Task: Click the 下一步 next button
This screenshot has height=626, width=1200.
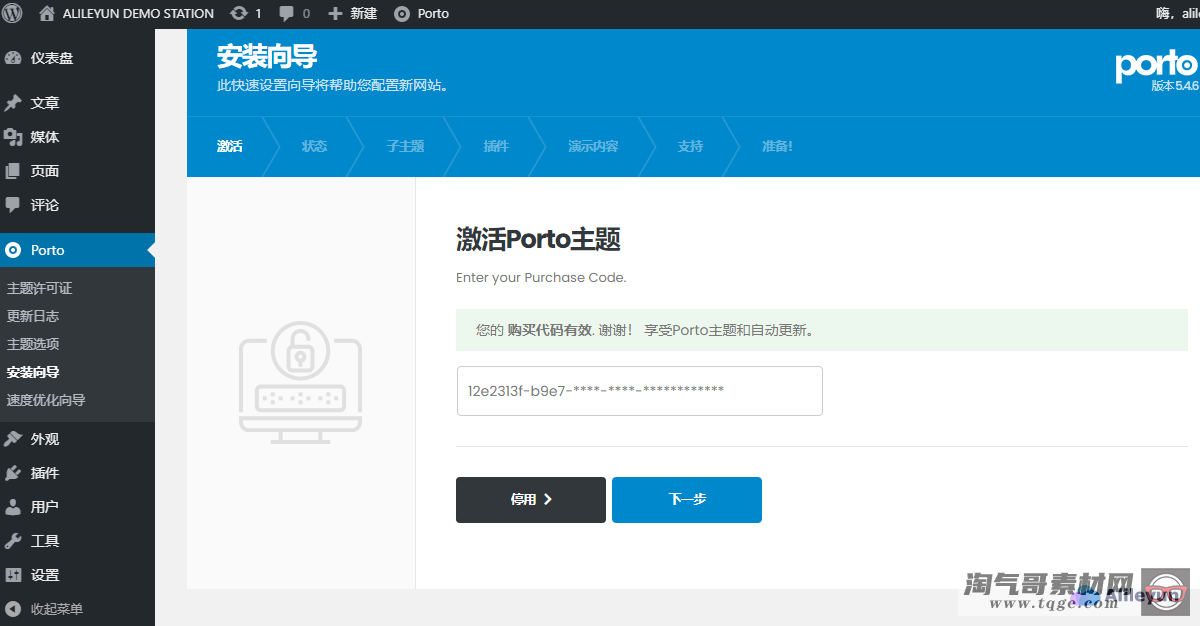Action: pos(687,499)
